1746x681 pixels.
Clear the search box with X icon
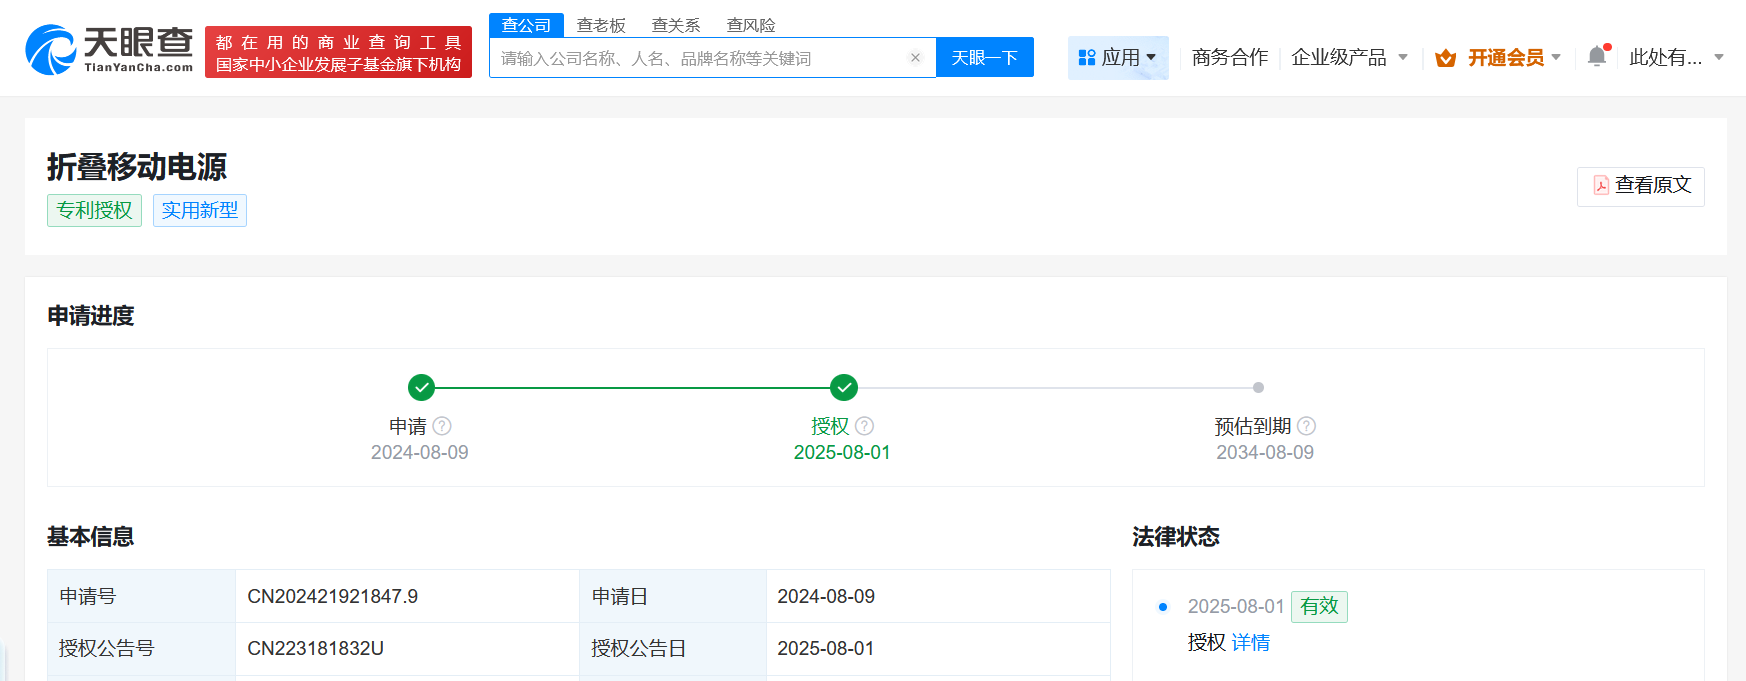pyautogui.click(x=915, y=58)
